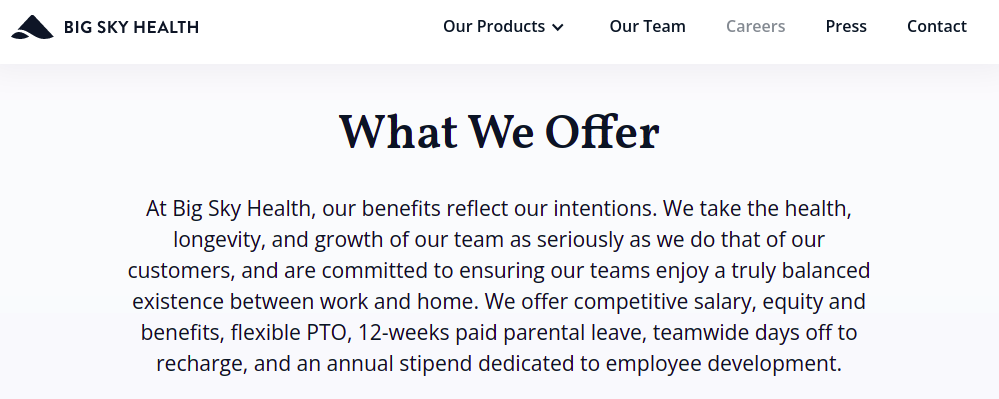Click the word longevity in the paragraph

point(219,240)
